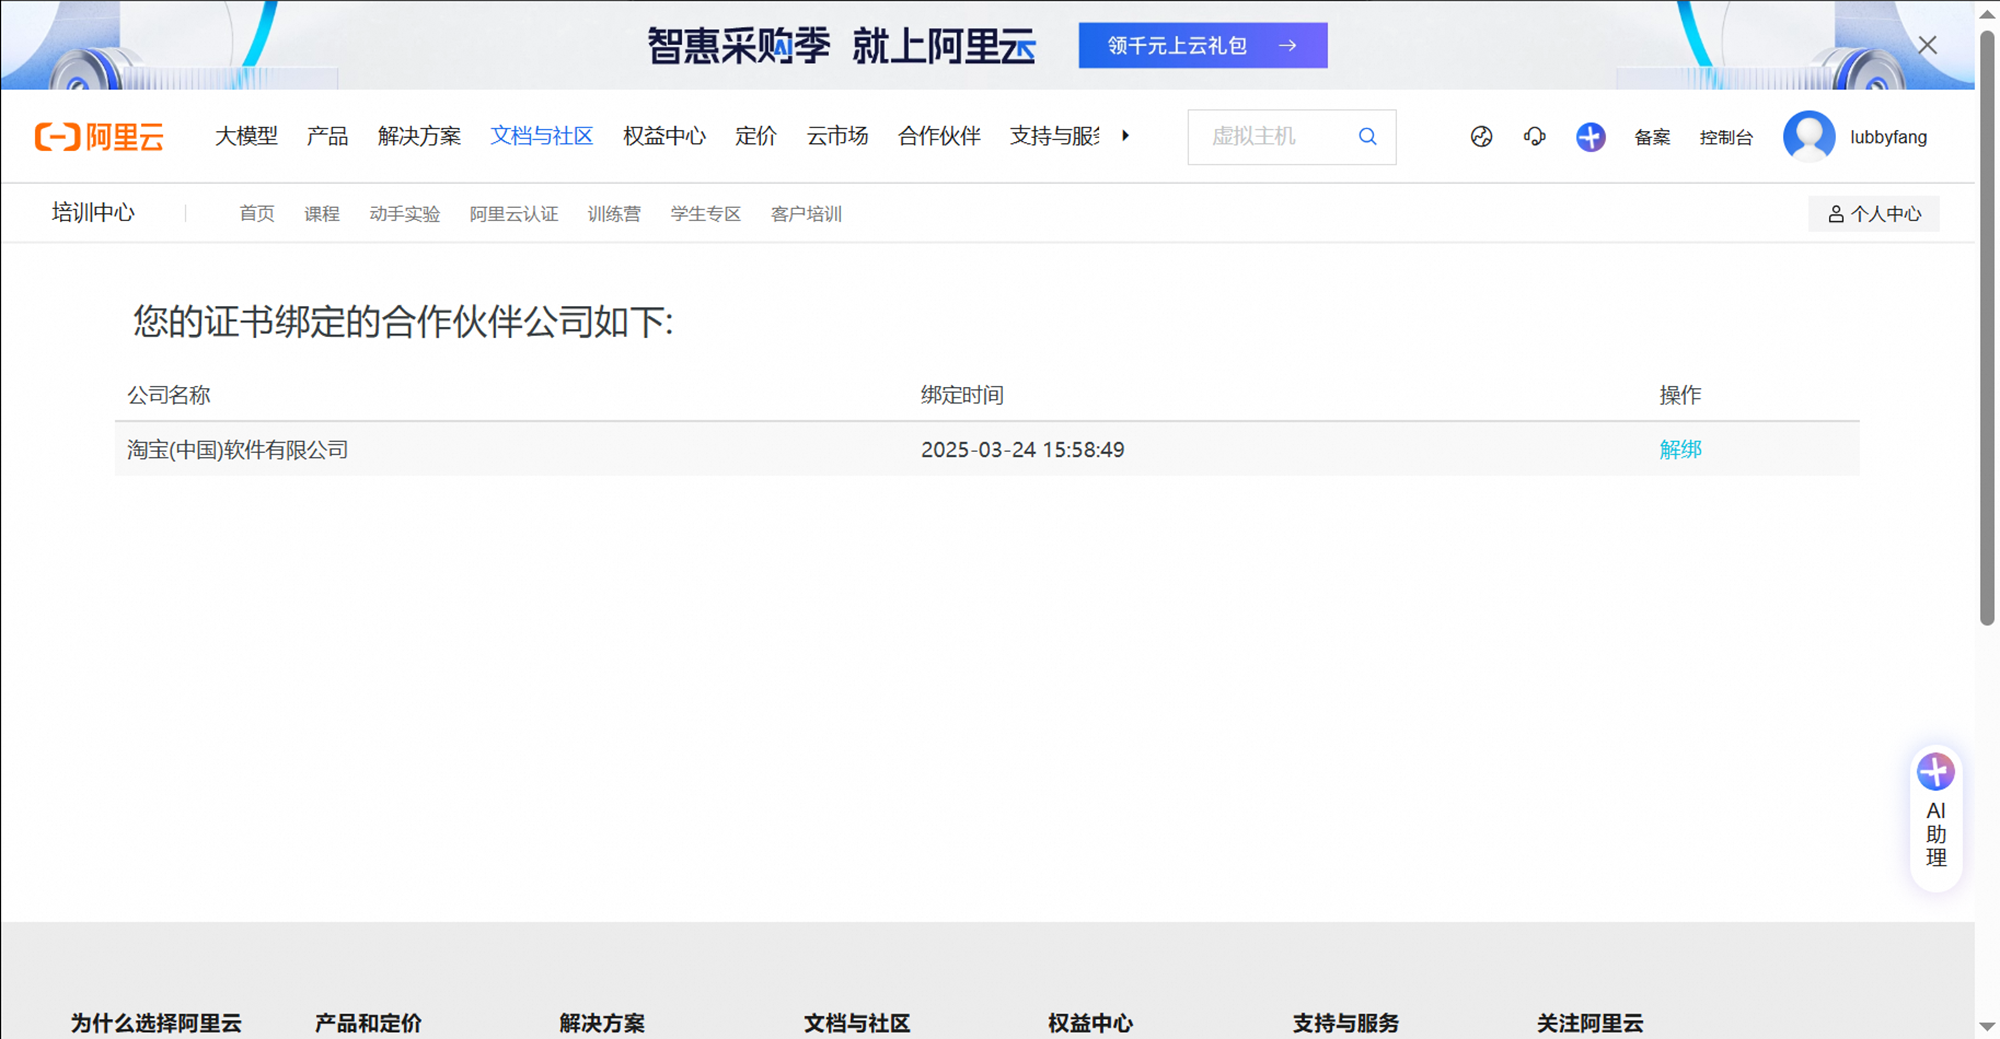
Task: Open the 阿里云认证 tab
Action: coord(514,214)
